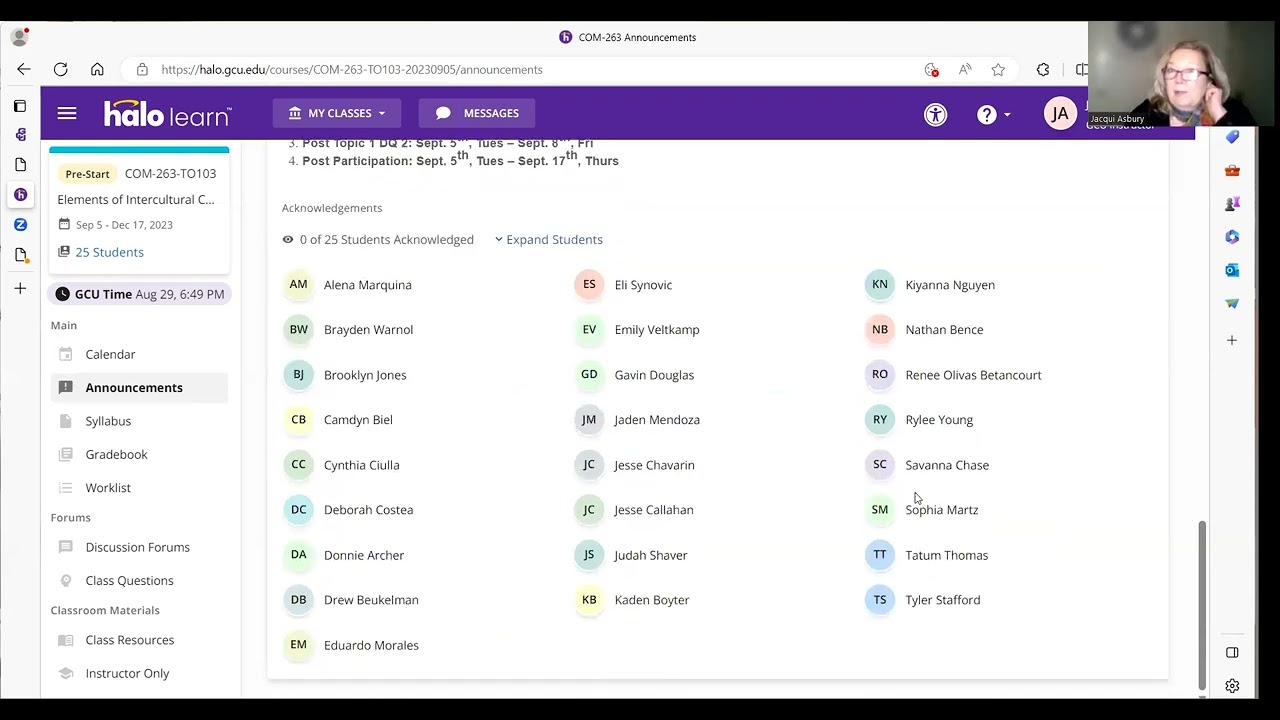Expand the MY CLASSES dropdown
The image size is (1280, 720).
point(337,113)
